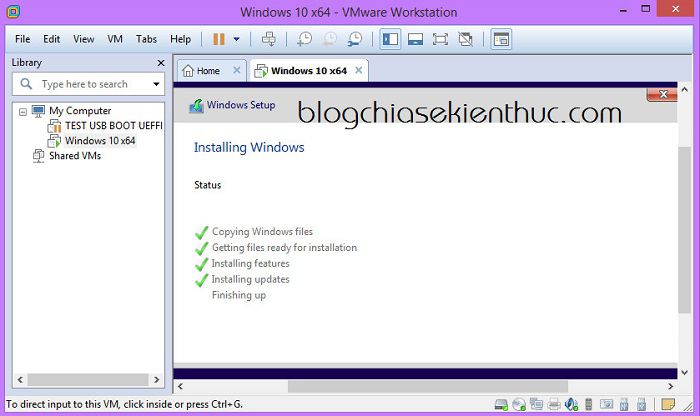This screenshot has height=416, width=700.
Task: Click the hard disk status bar icon
Action: (x=501, y=404)
